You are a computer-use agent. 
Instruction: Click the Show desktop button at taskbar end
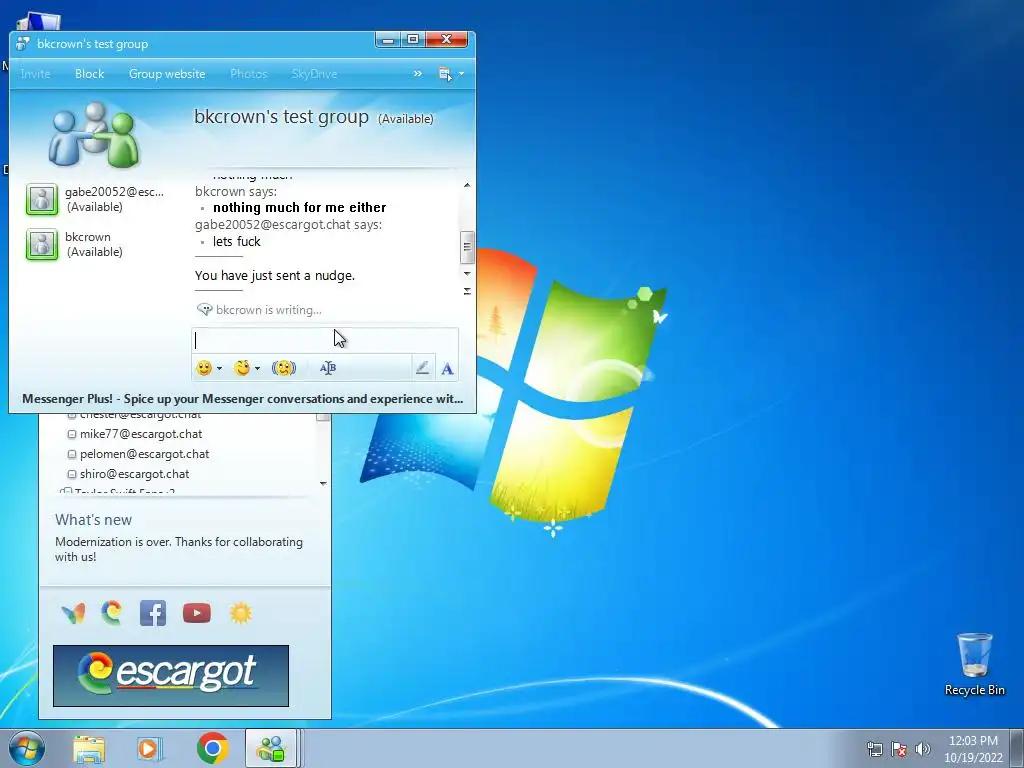[1017, 748]
